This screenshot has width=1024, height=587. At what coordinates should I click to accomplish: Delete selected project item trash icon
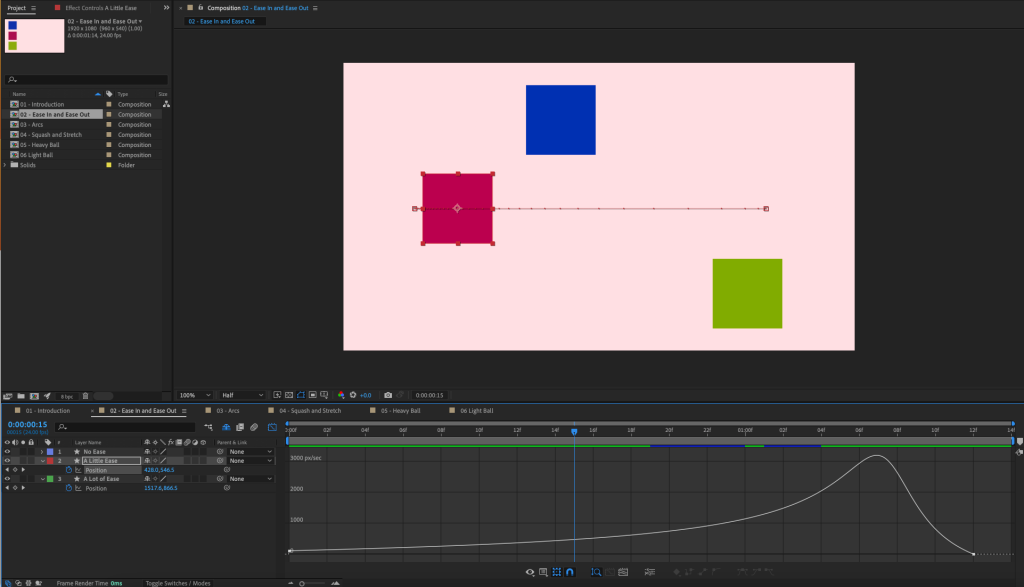click(85, 396)
